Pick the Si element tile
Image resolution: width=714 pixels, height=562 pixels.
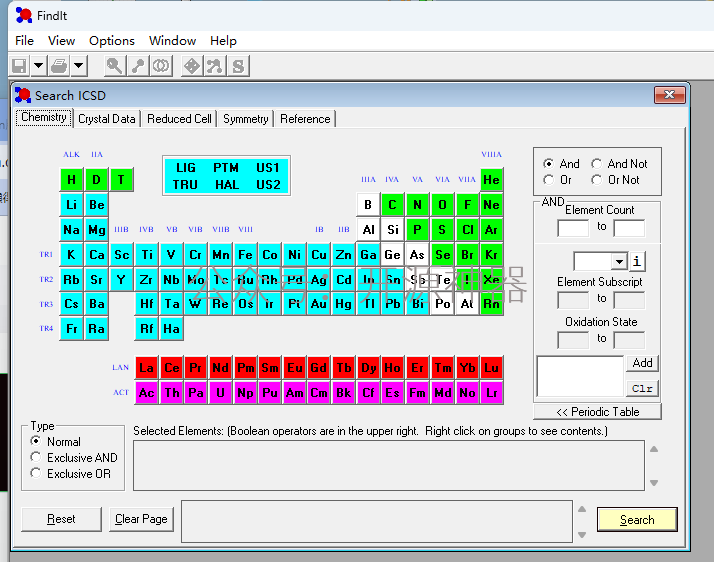393,230
